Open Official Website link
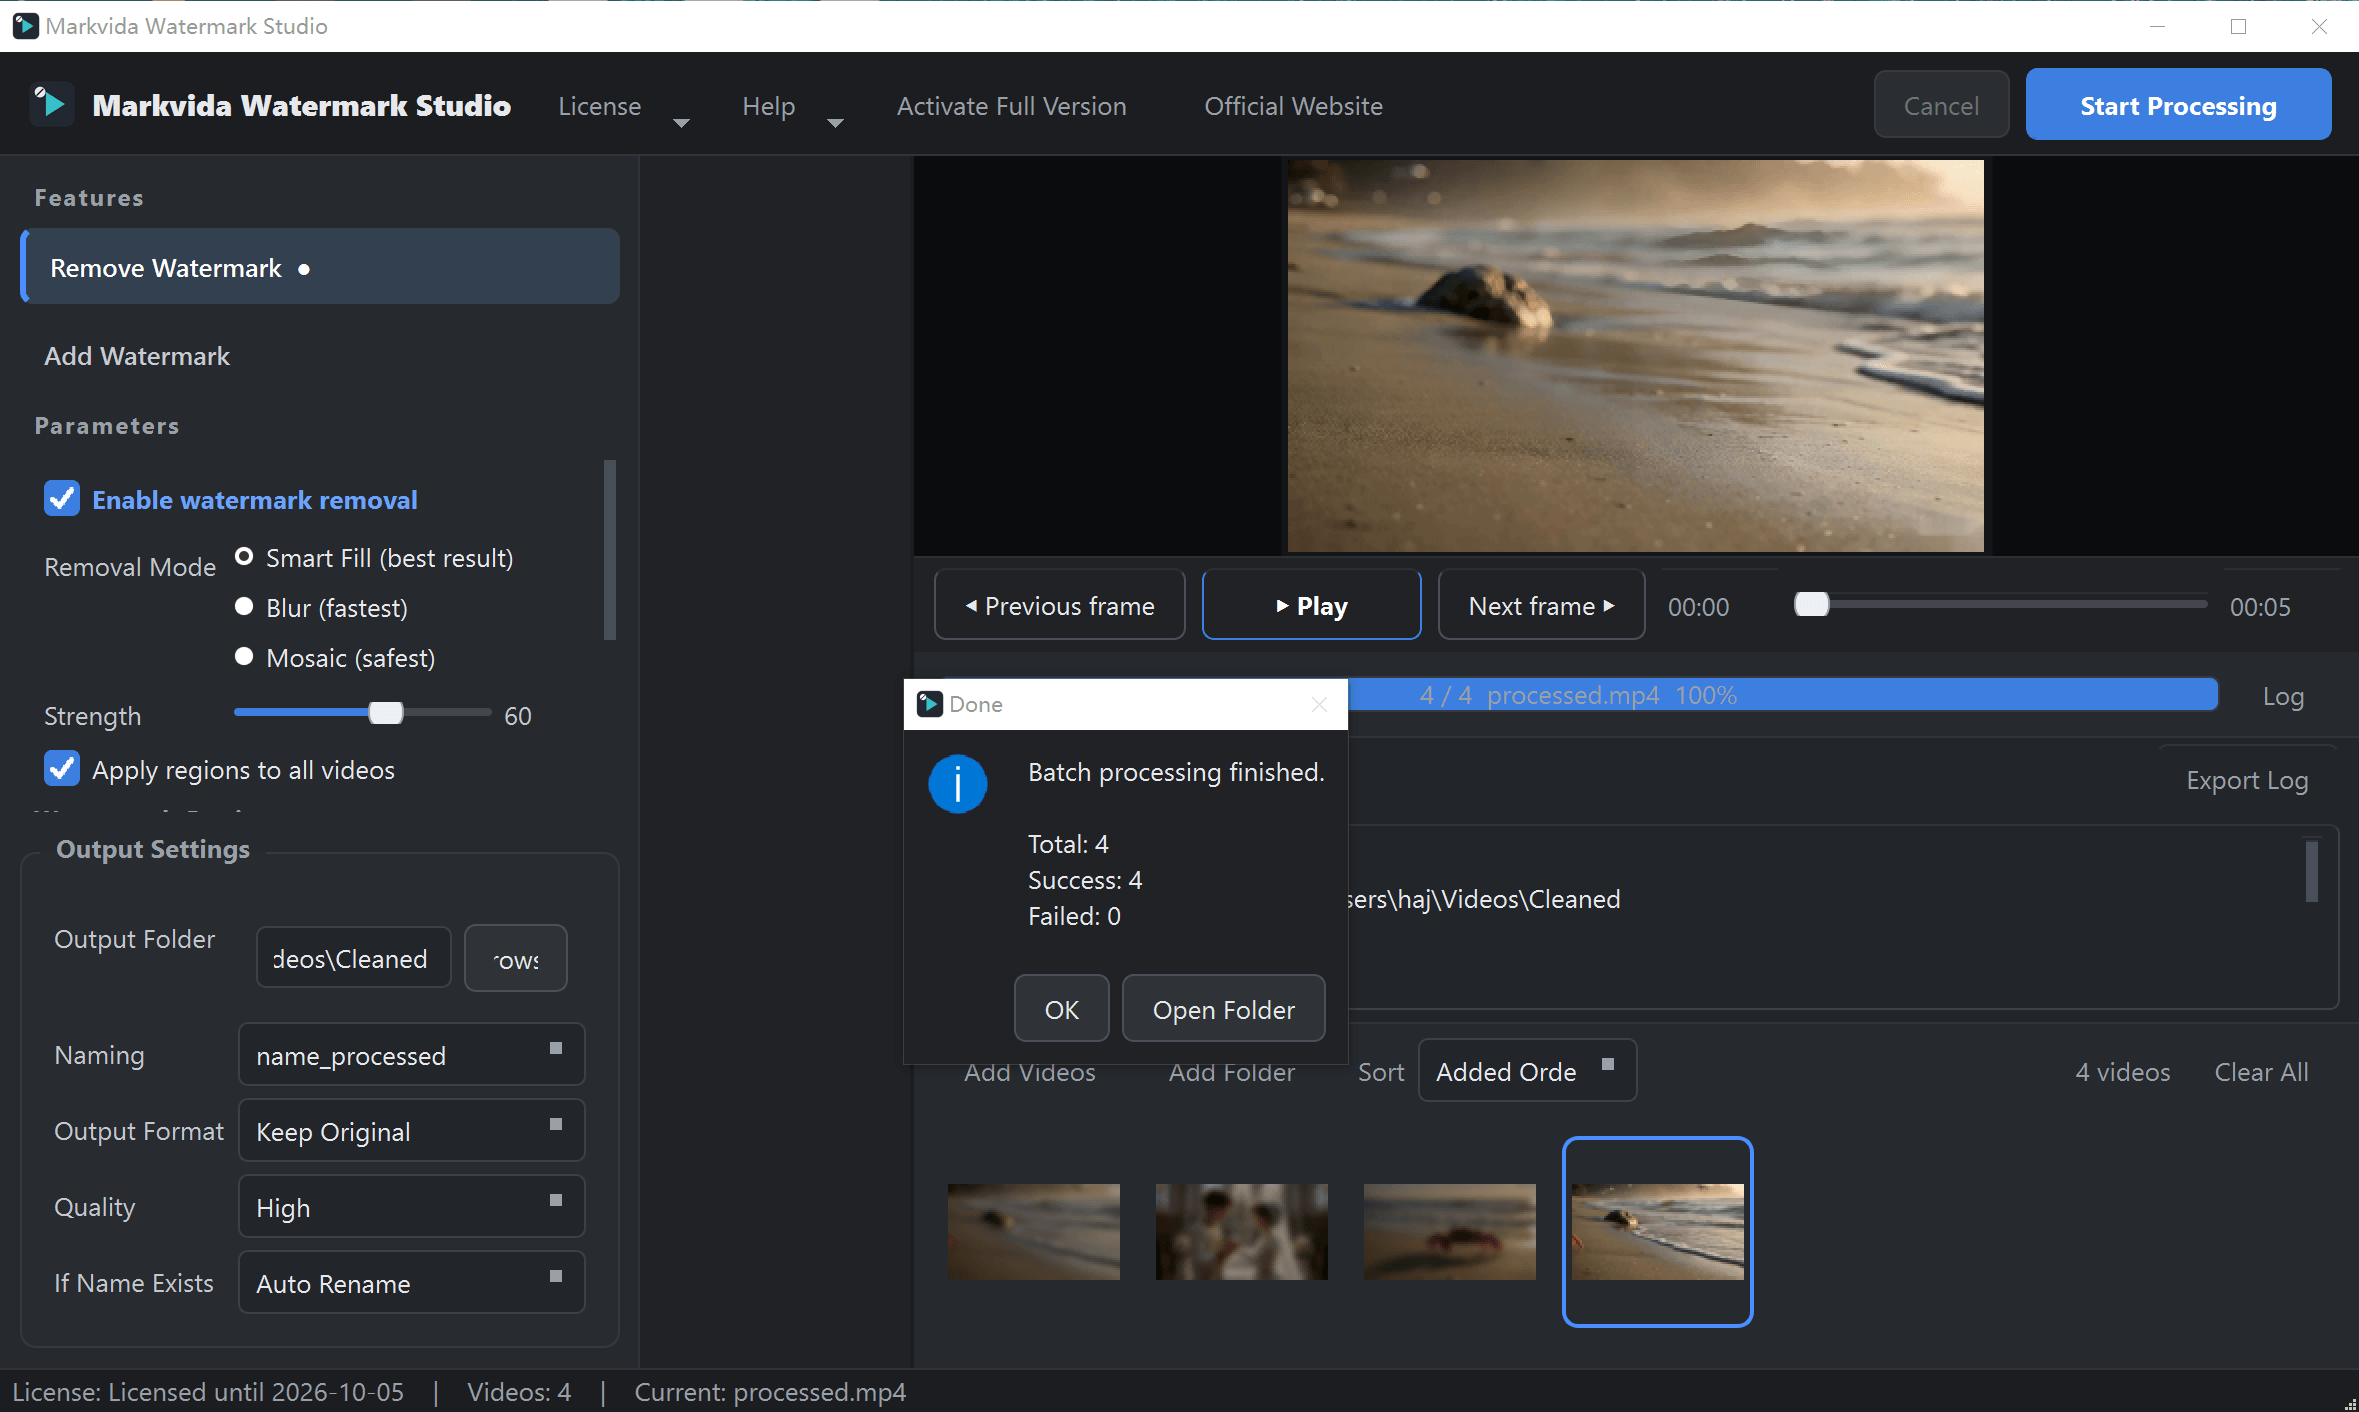 coord(1293,106)
